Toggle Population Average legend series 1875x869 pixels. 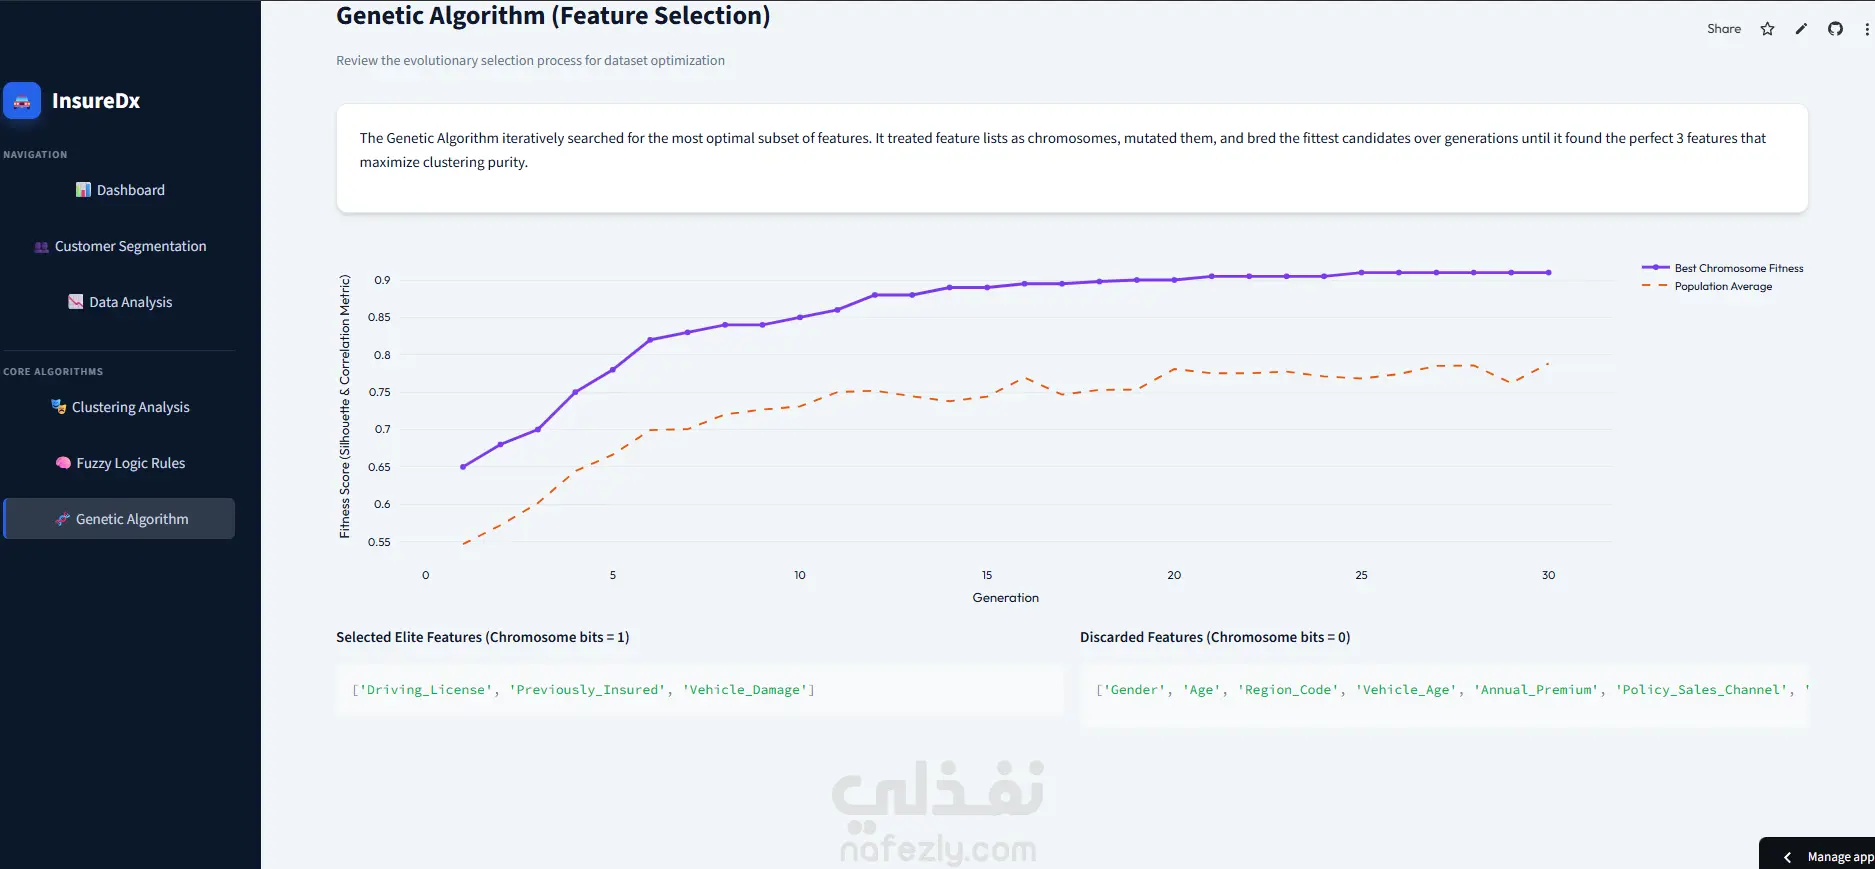click(1707, 286)
